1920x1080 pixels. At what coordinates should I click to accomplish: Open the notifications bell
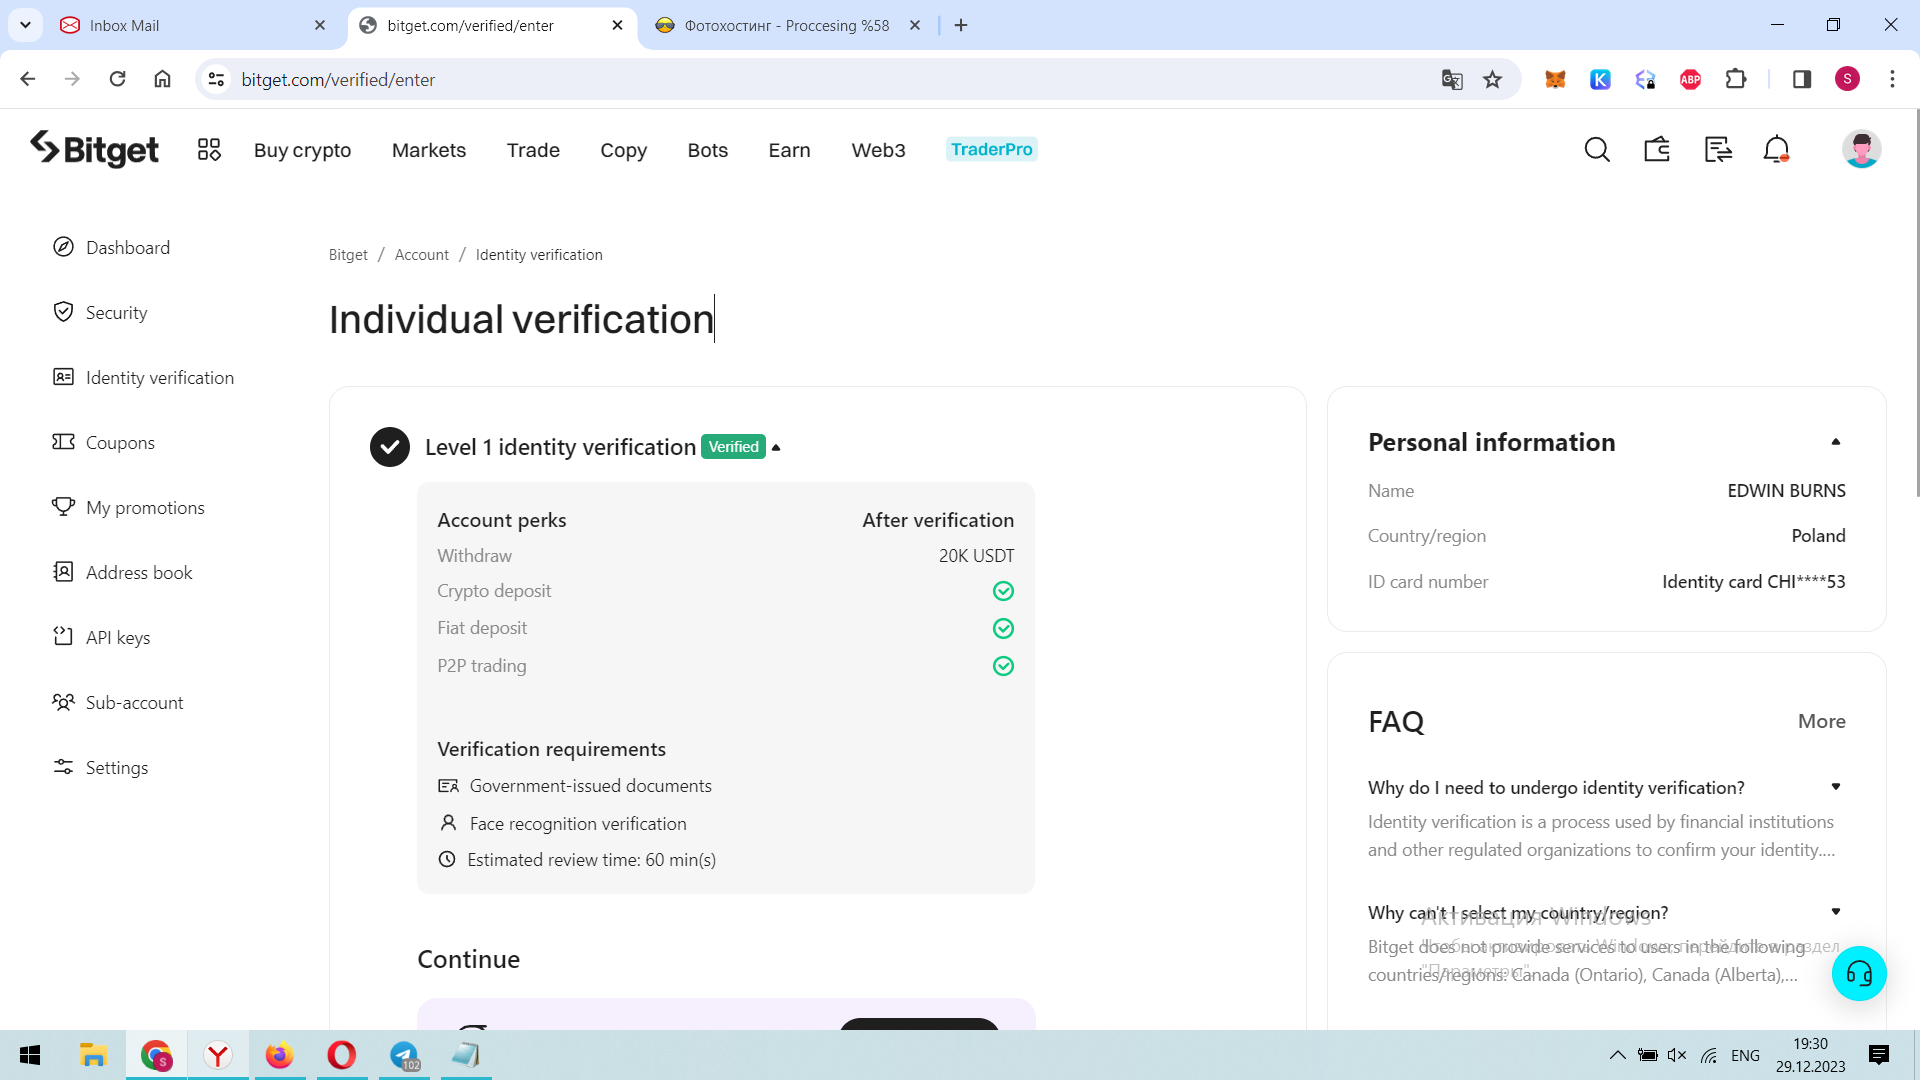coord(1776,150)
